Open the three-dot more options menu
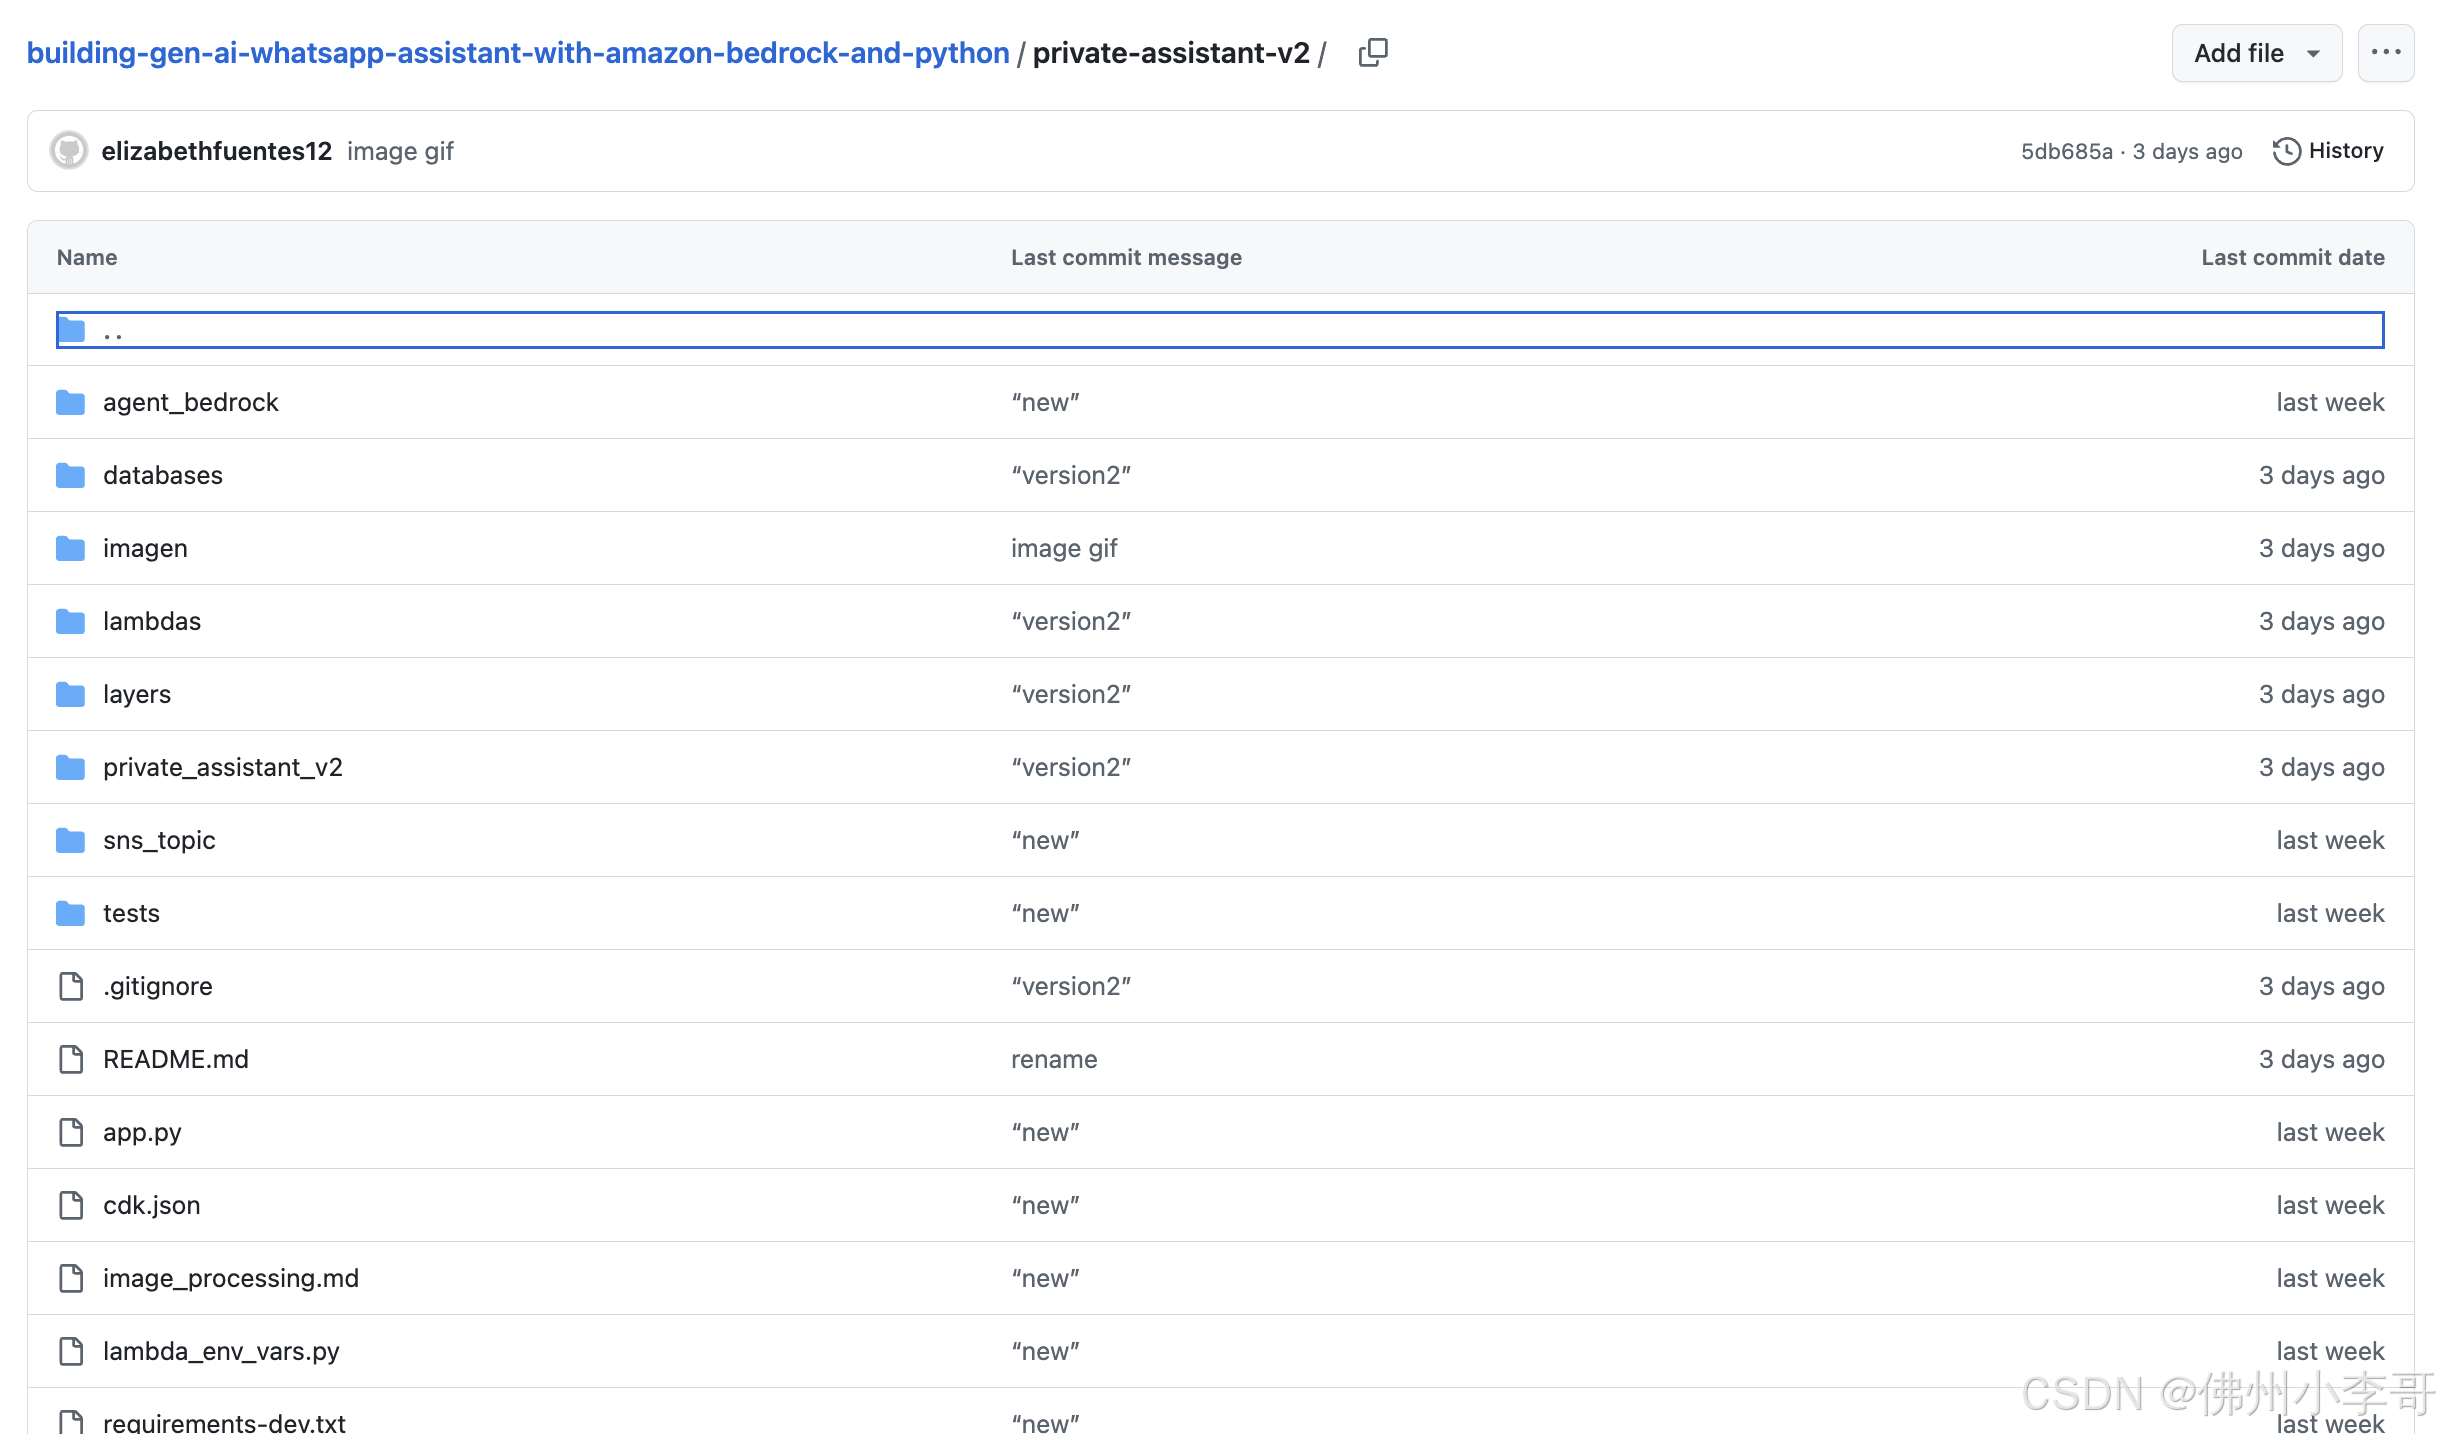2440x1434 pixels. 2385,53
